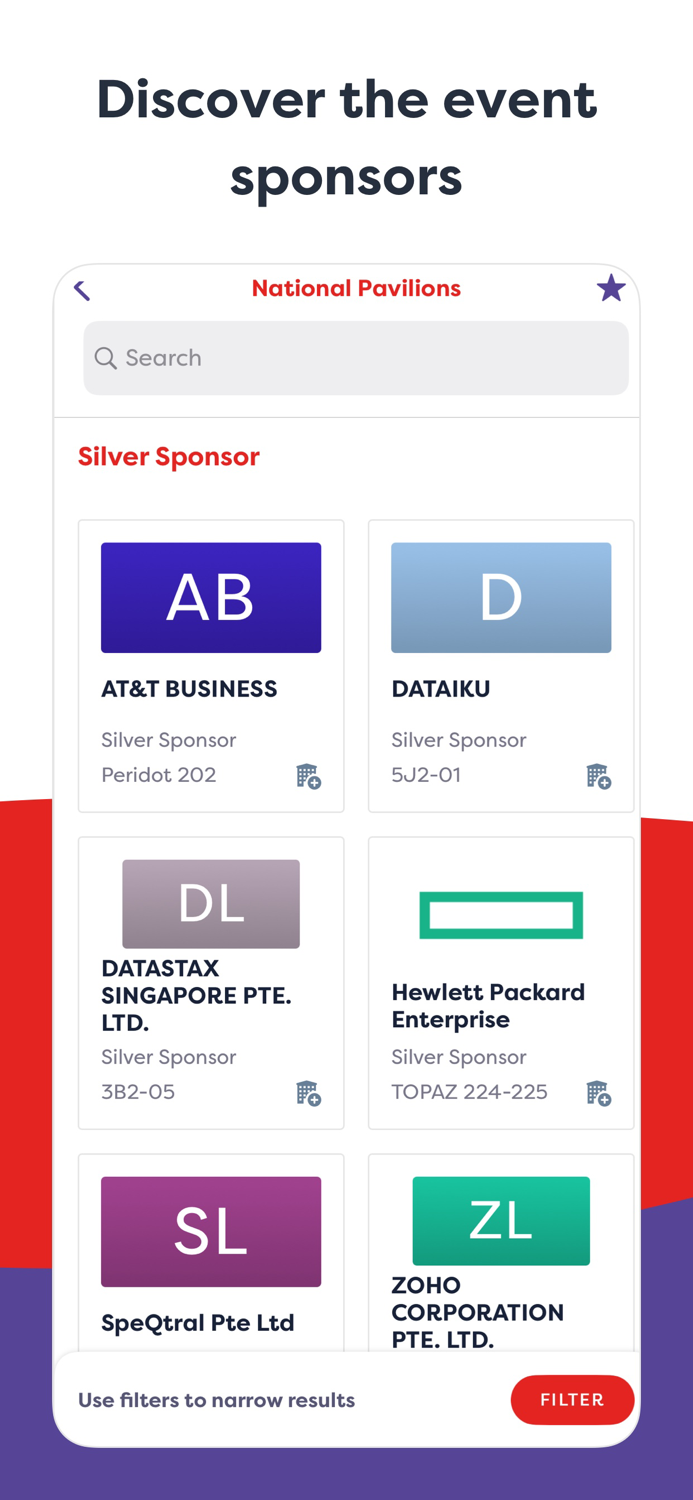Tap the favorites star icon

(x=611, y=289)
